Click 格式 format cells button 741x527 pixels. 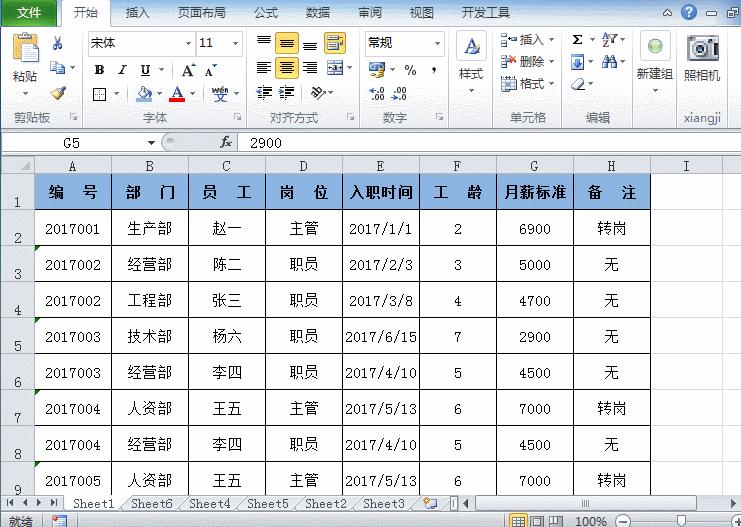point(527,84)
